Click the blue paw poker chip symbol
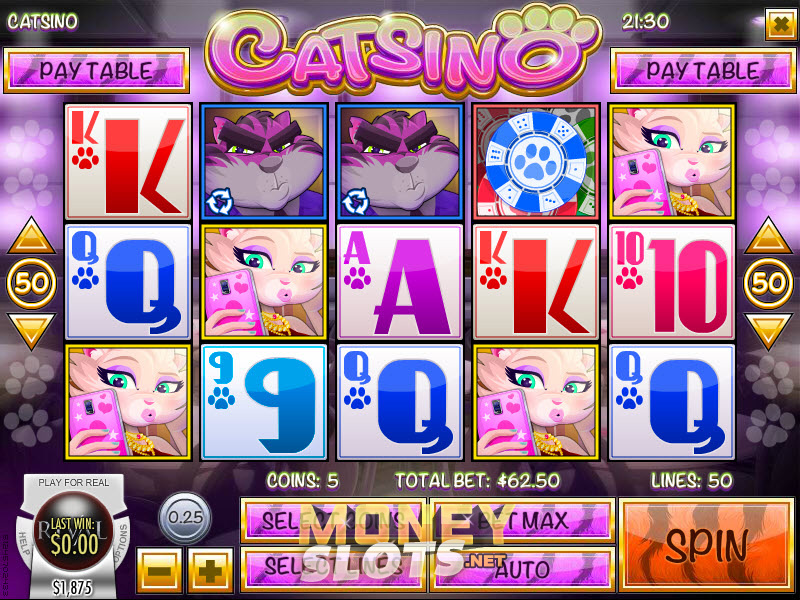 [x=536, y=162]
